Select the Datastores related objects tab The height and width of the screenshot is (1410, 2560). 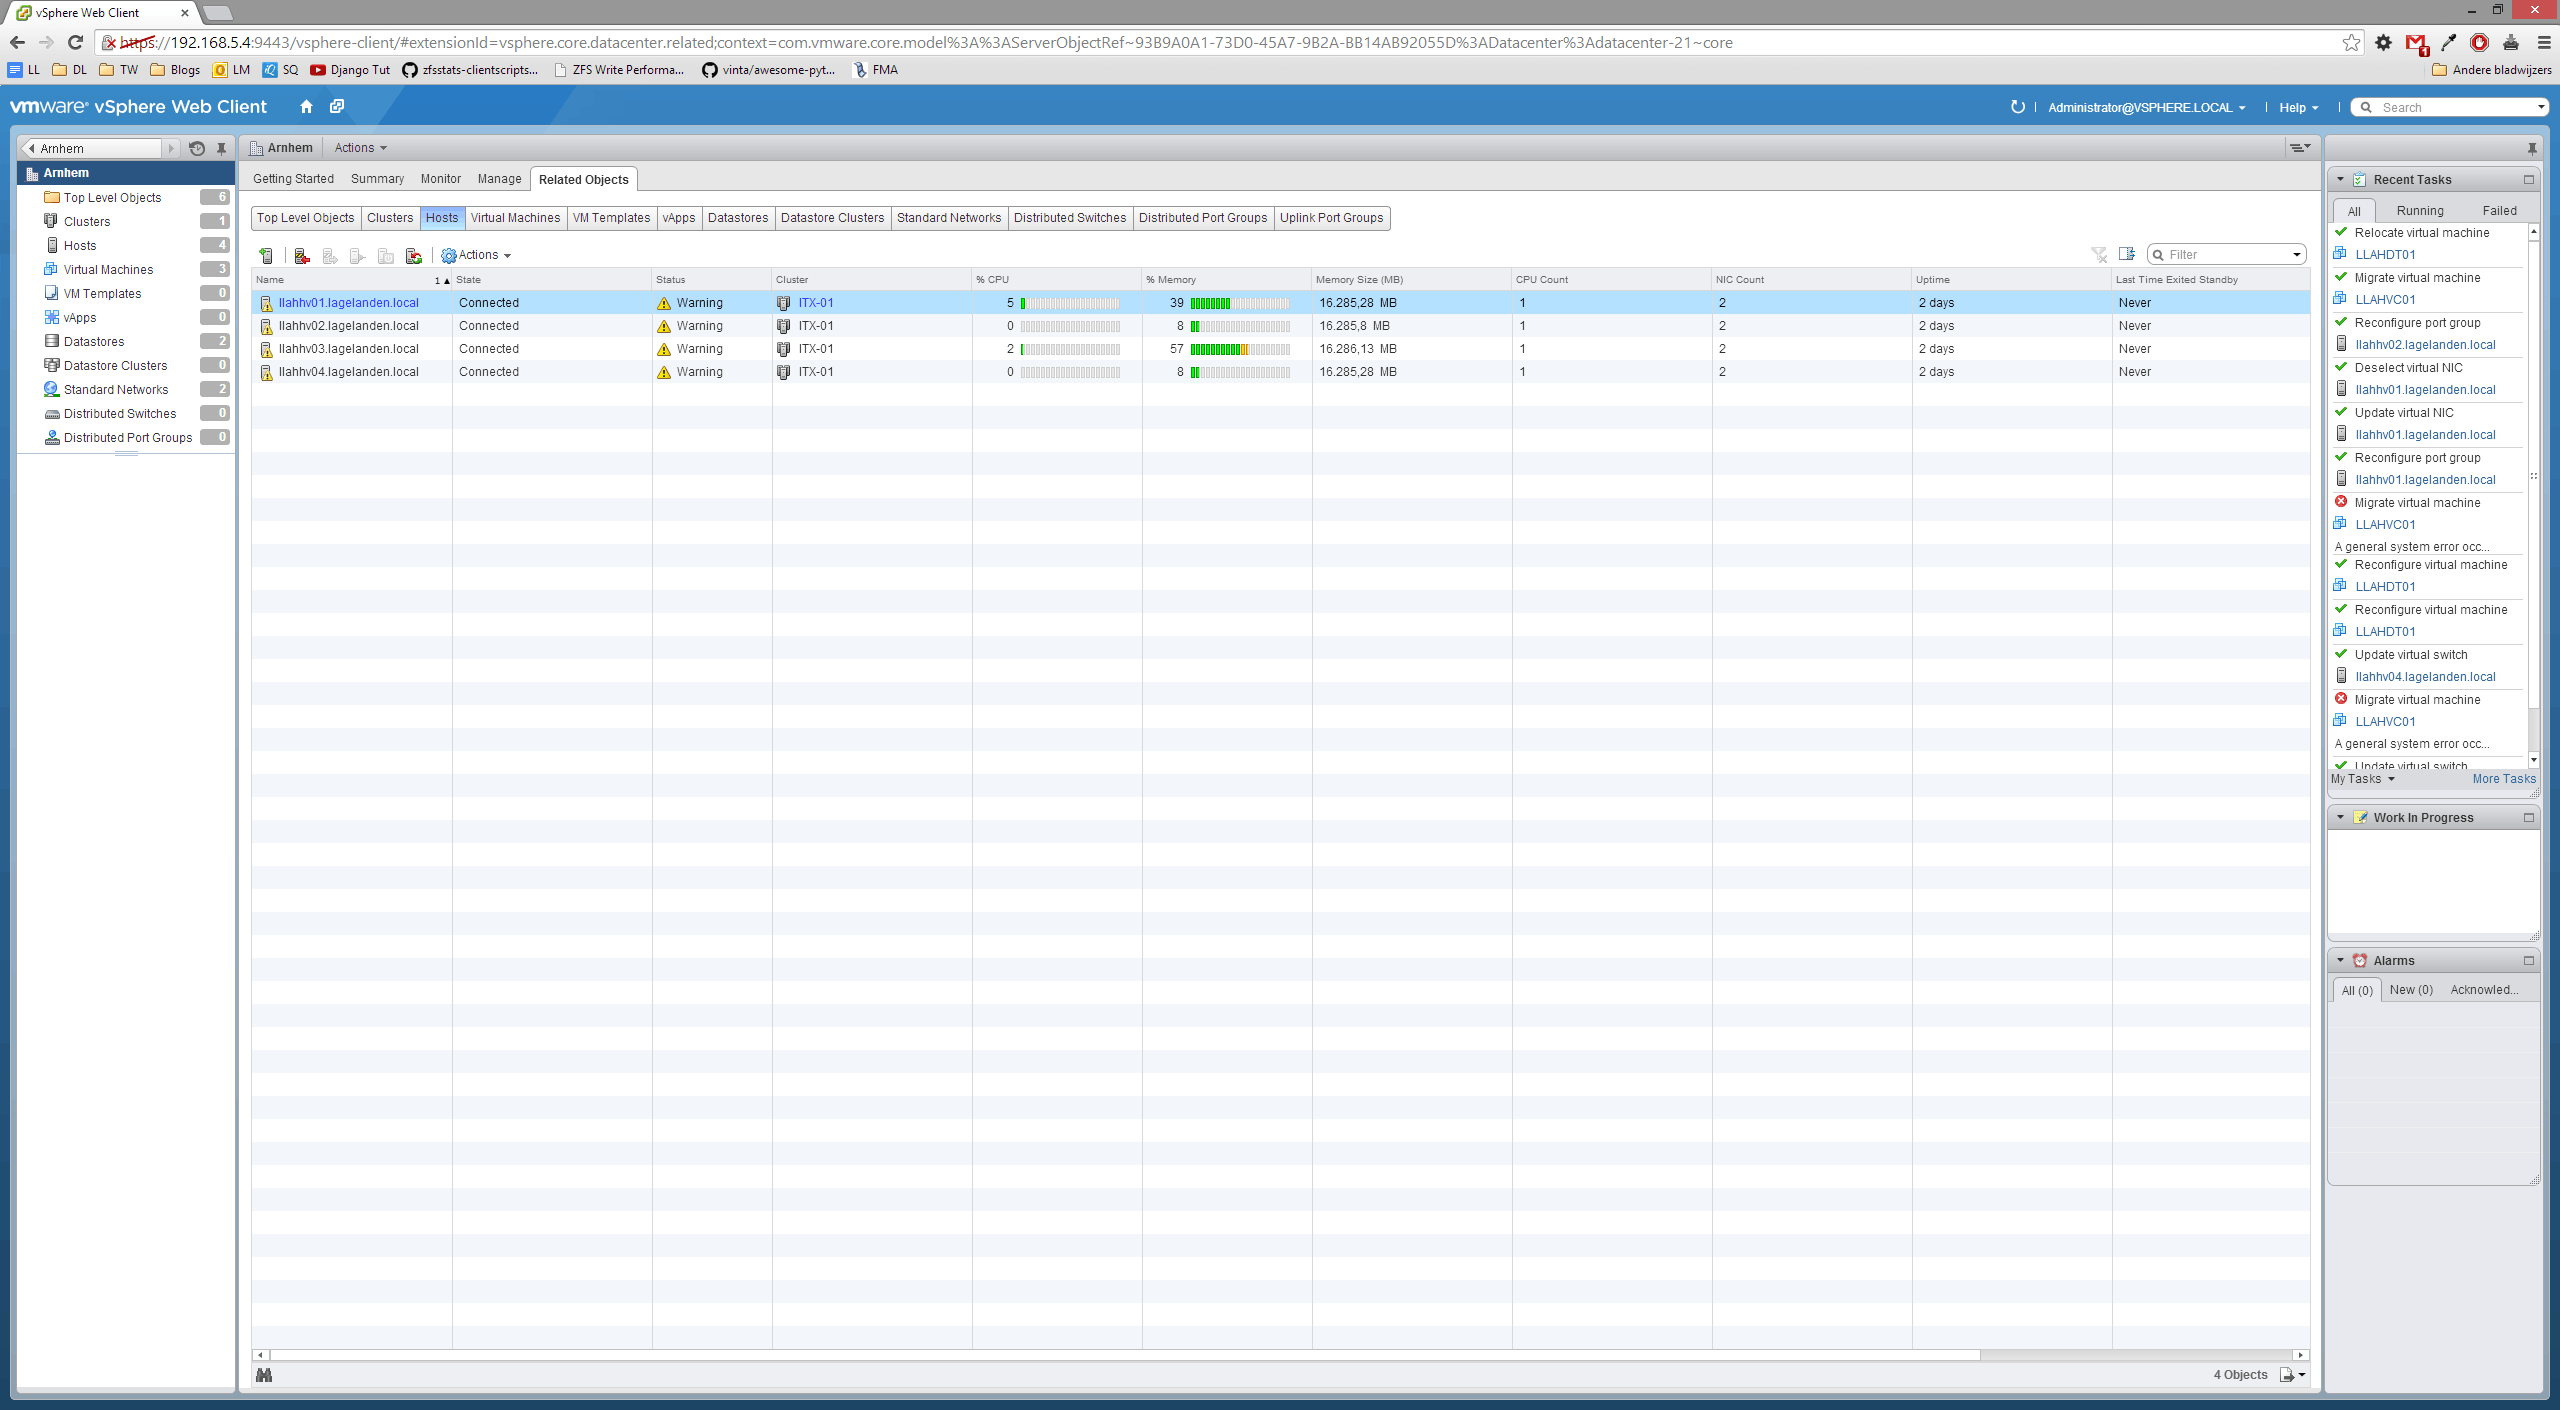click(738, 218)
